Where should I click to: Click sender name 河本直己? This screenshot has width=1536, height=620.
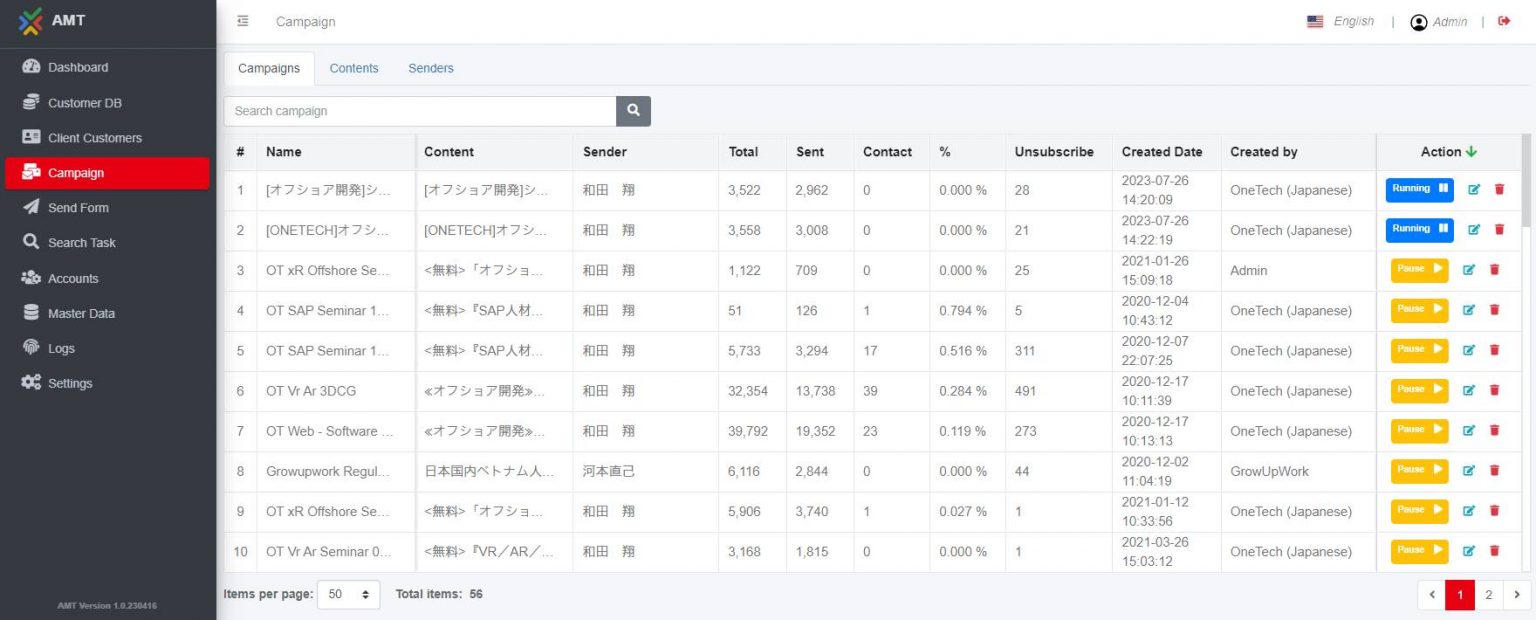point(609,471)
